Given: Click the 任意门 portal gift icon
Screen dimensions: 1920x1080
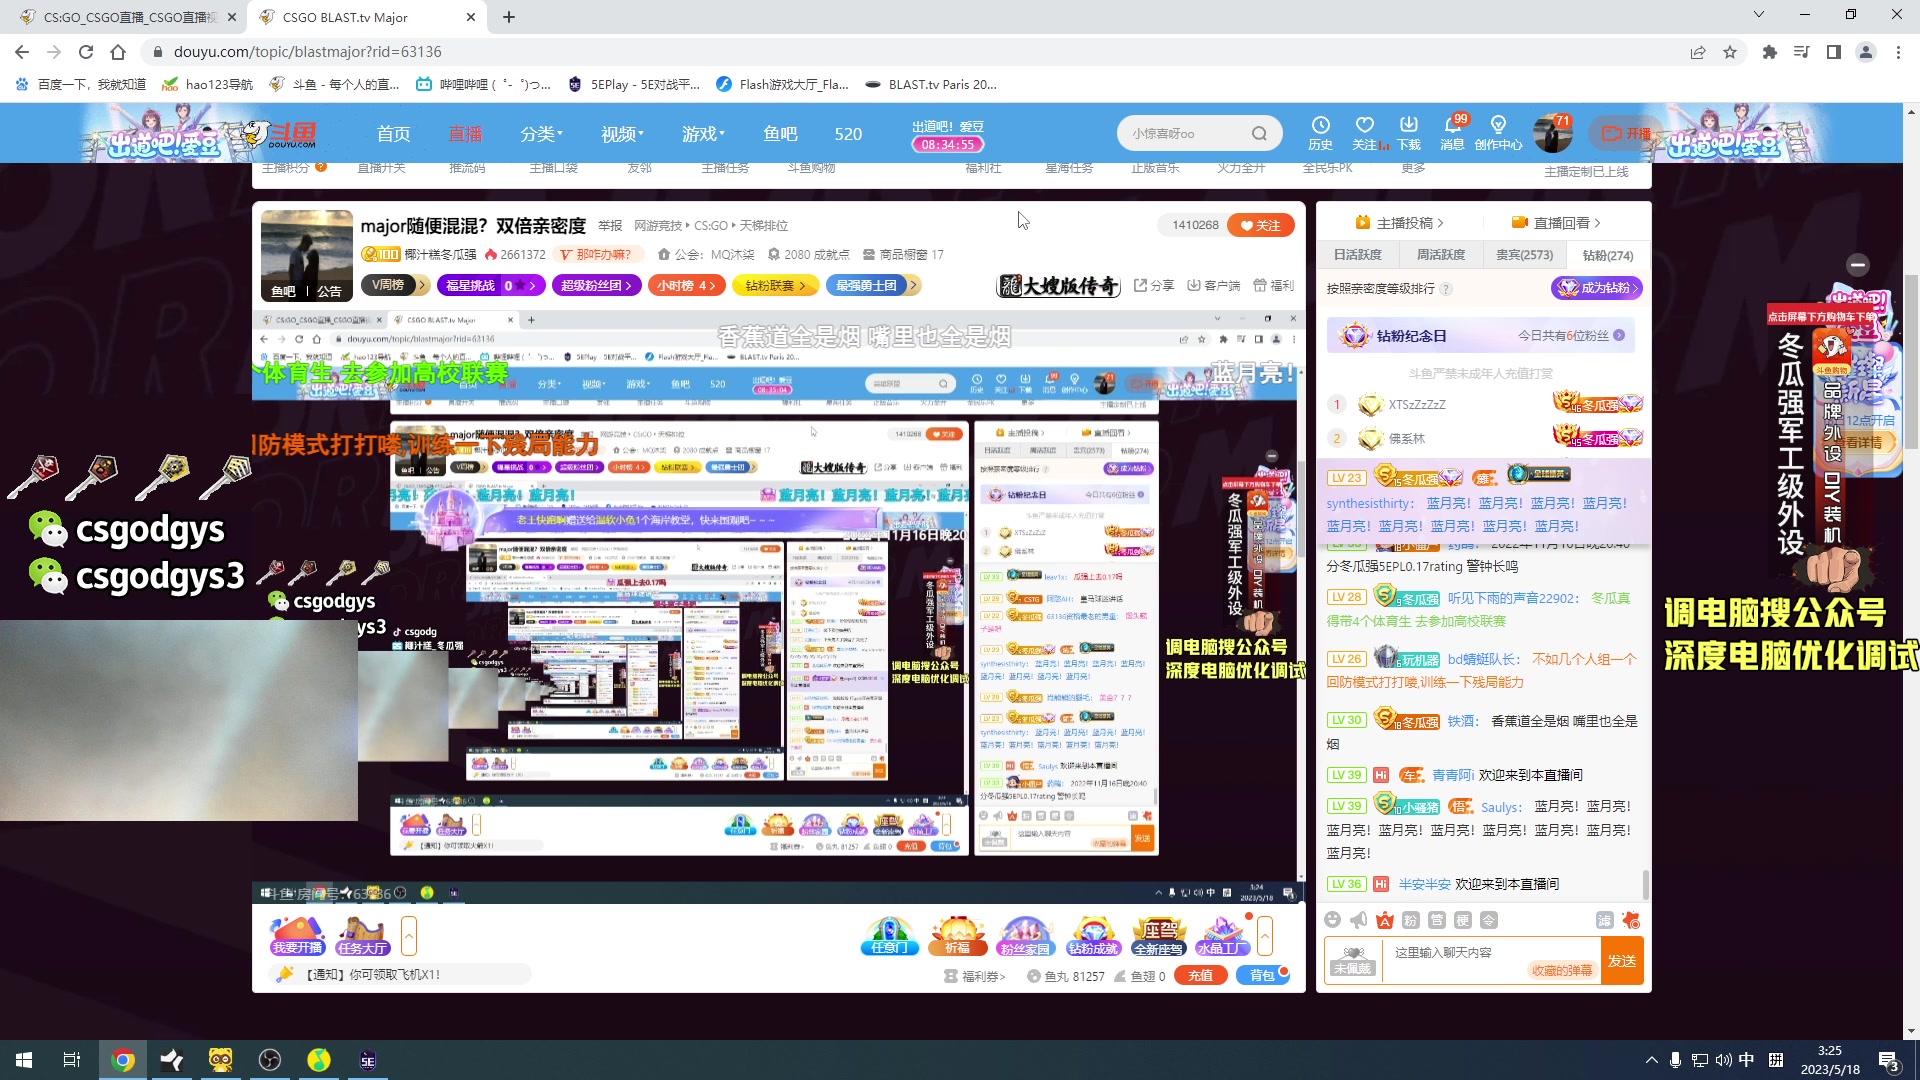Looking at the screenshot, I should pyautogui.click(x=889, y=936).
